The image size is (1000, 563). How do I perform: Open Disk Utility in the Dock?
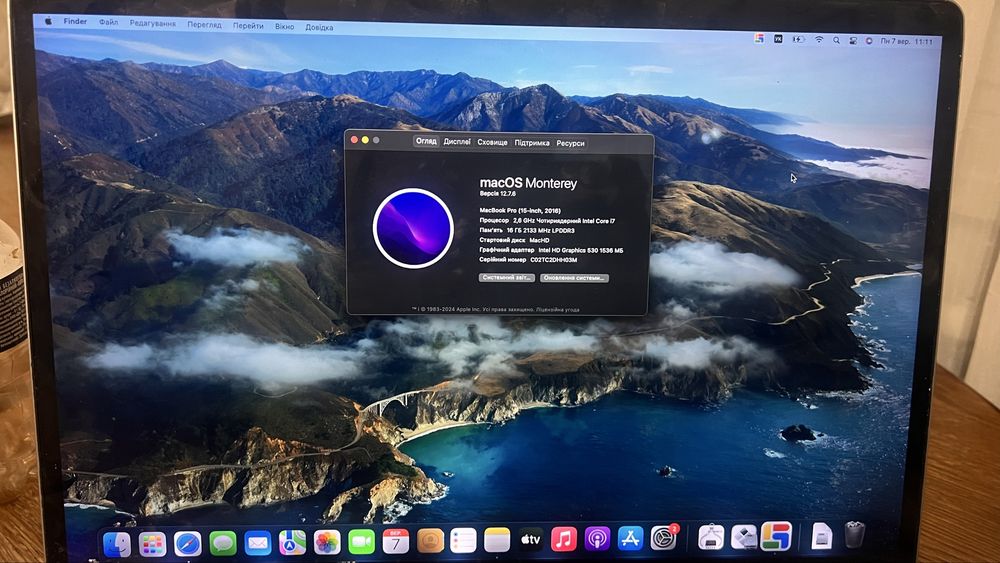point(743,537)
